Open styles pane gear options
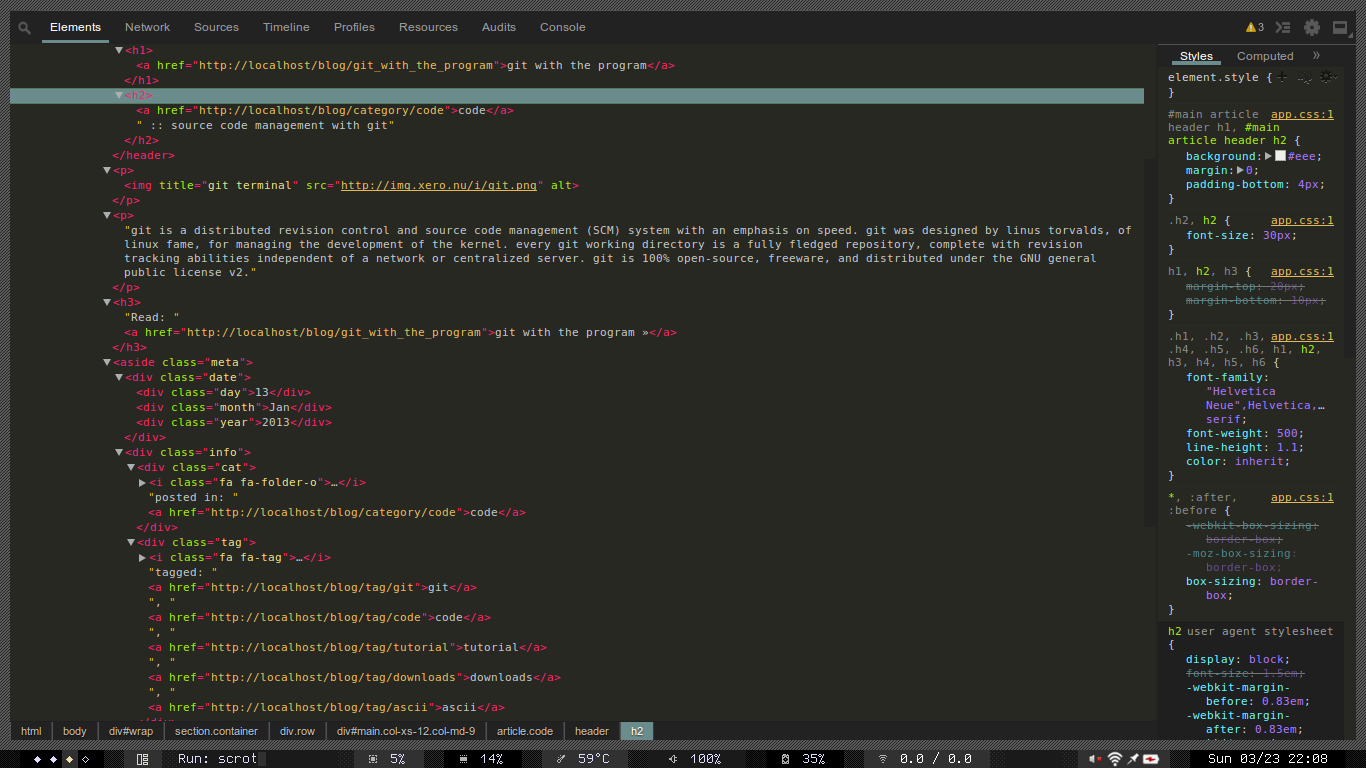This screenshot has width=1366, height=768. click(x=1327, y=77)
